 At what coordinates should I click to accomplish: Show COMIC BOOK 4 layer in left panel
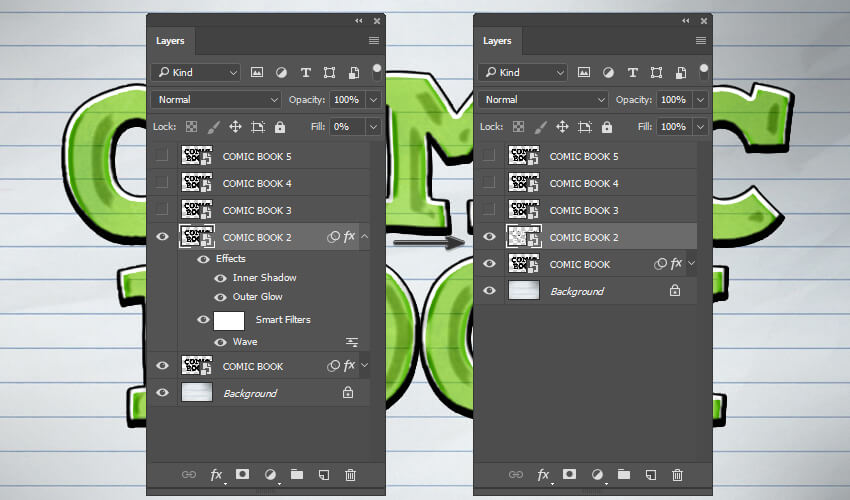162,183
